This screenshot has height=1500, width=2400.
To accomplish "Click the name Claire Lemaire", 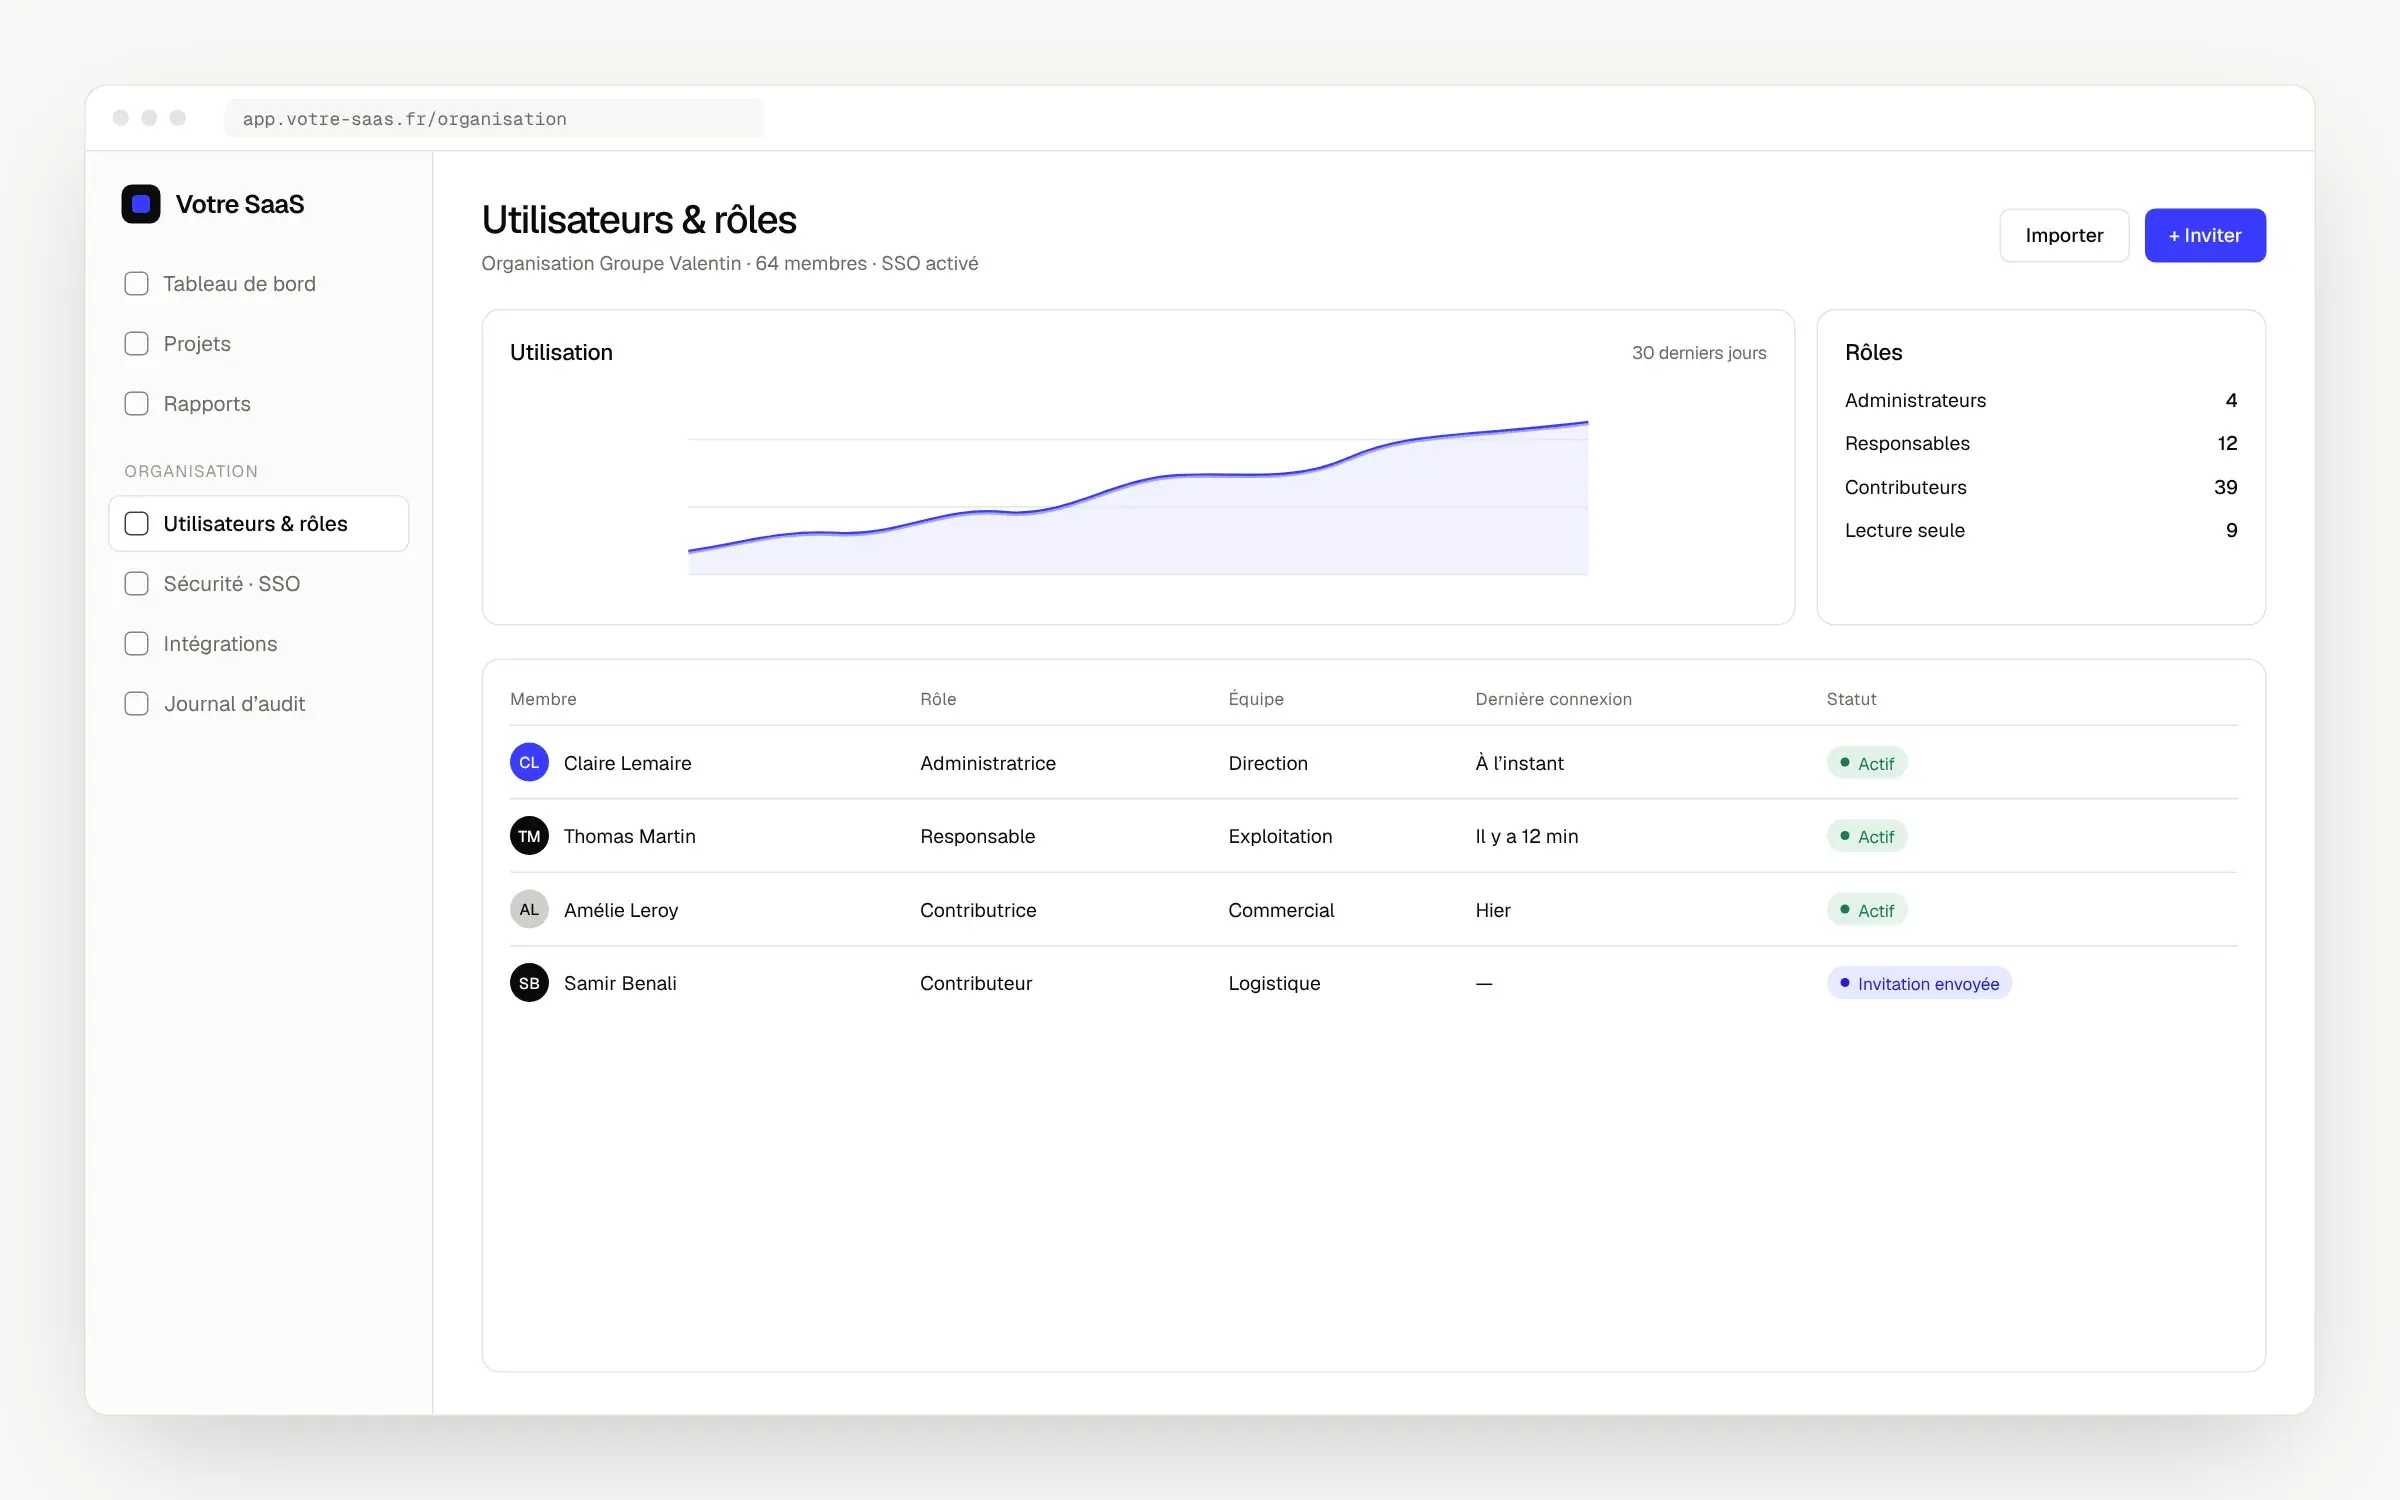I will [627, 763].
